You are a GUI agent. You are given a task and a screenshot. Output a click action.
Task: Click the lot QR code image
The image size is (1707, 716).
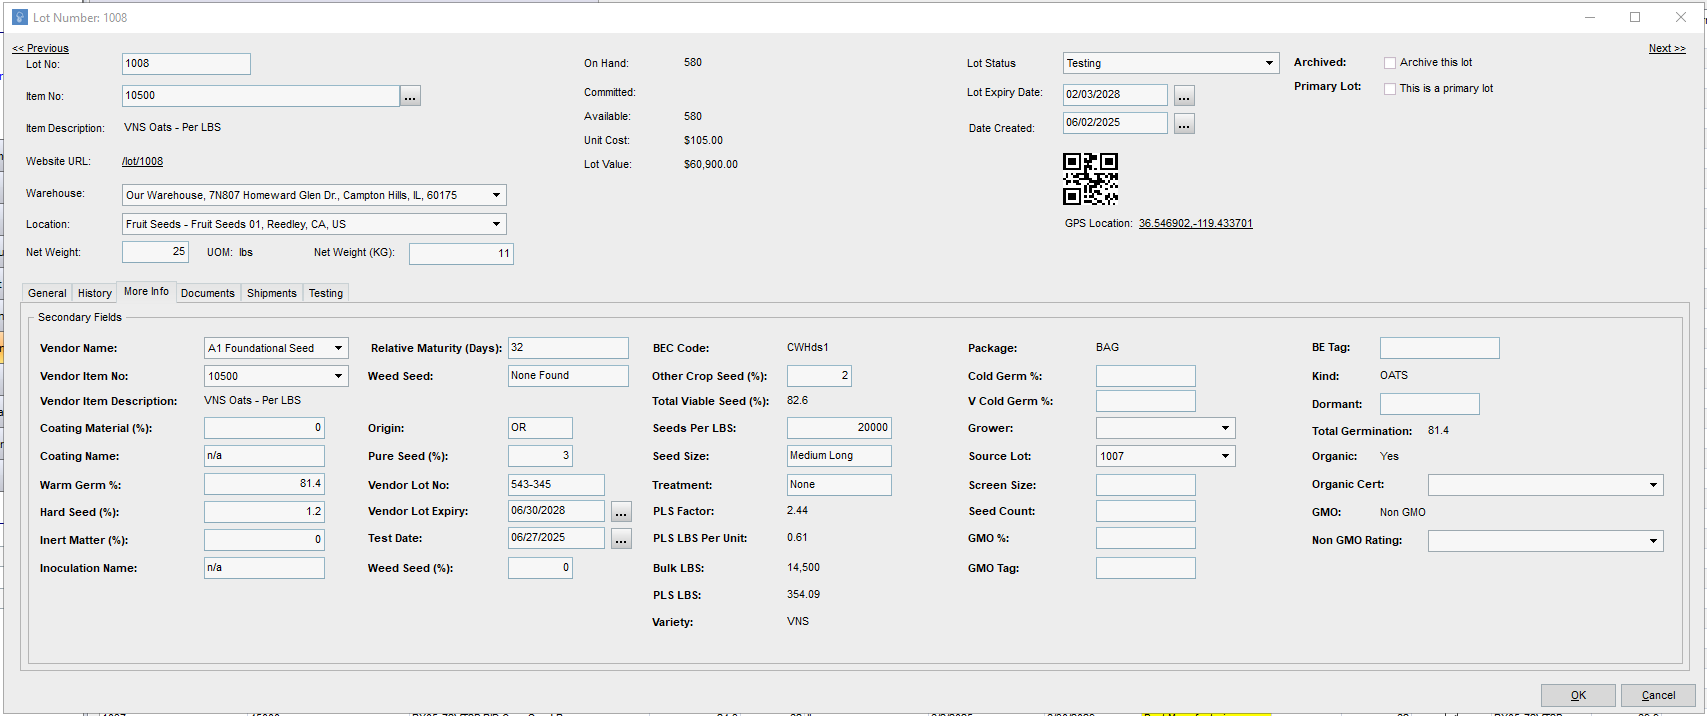pos(1090,179)
